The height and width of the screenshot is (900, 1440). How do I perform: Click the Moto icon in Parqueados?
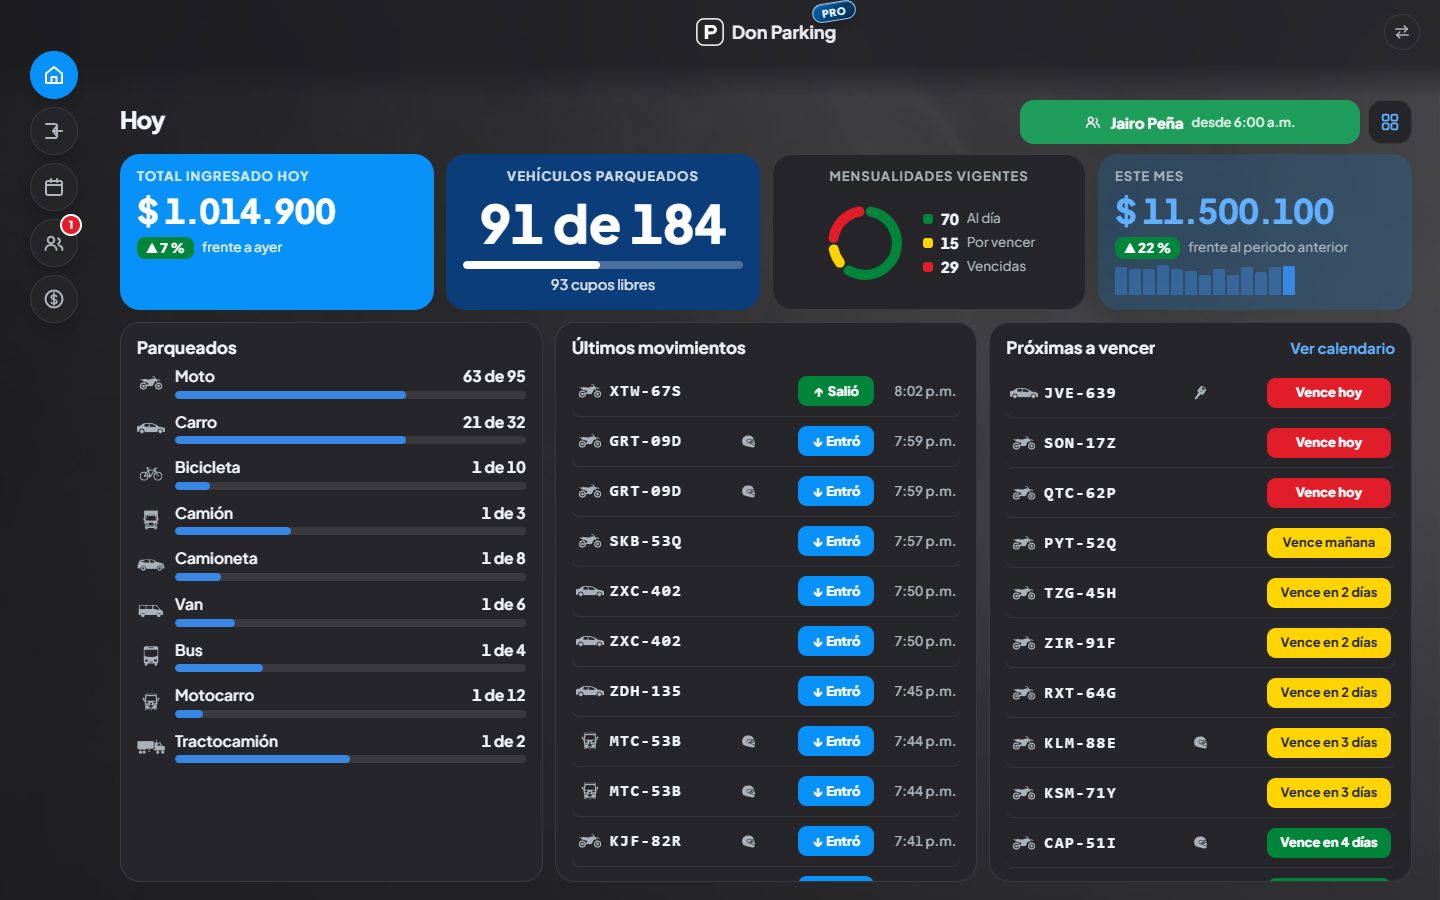click(151, 383)
